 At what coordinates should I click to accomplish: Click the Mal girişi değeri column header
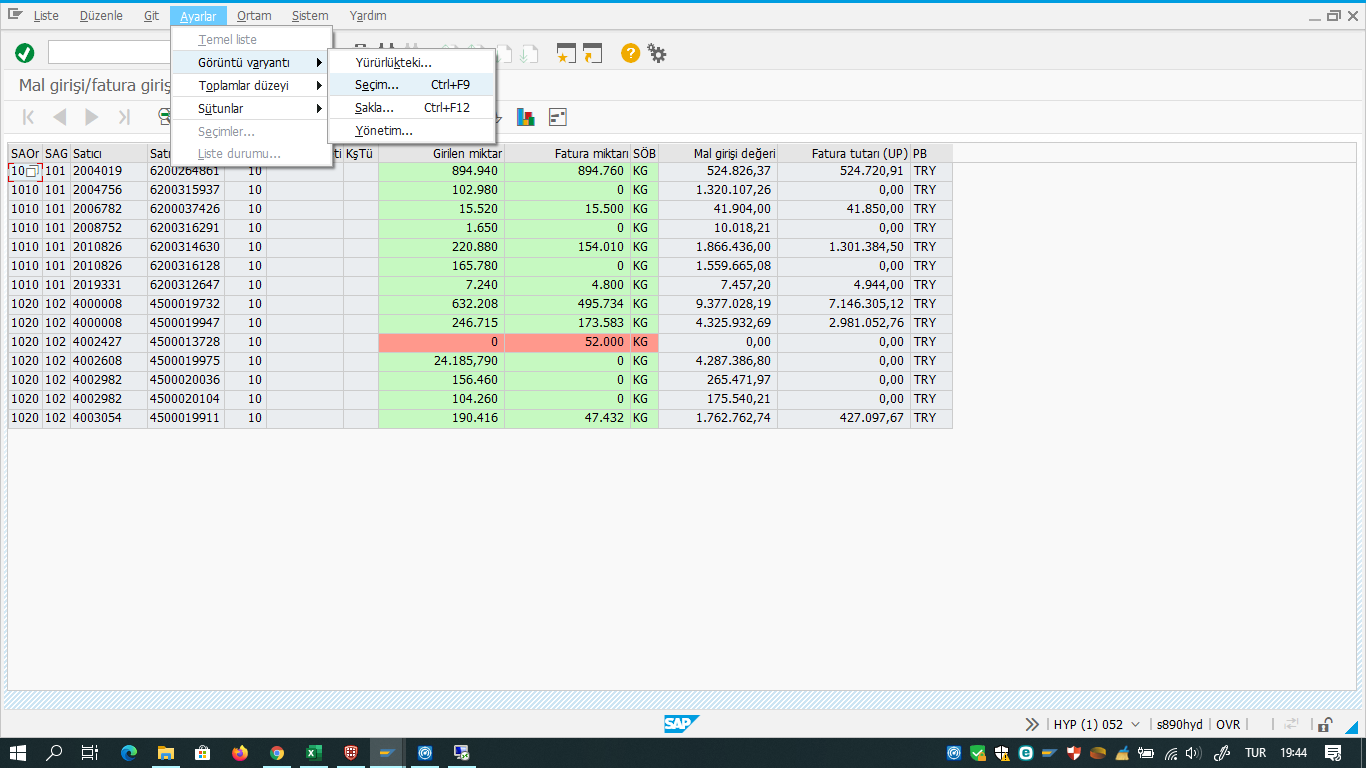point(717,153)
